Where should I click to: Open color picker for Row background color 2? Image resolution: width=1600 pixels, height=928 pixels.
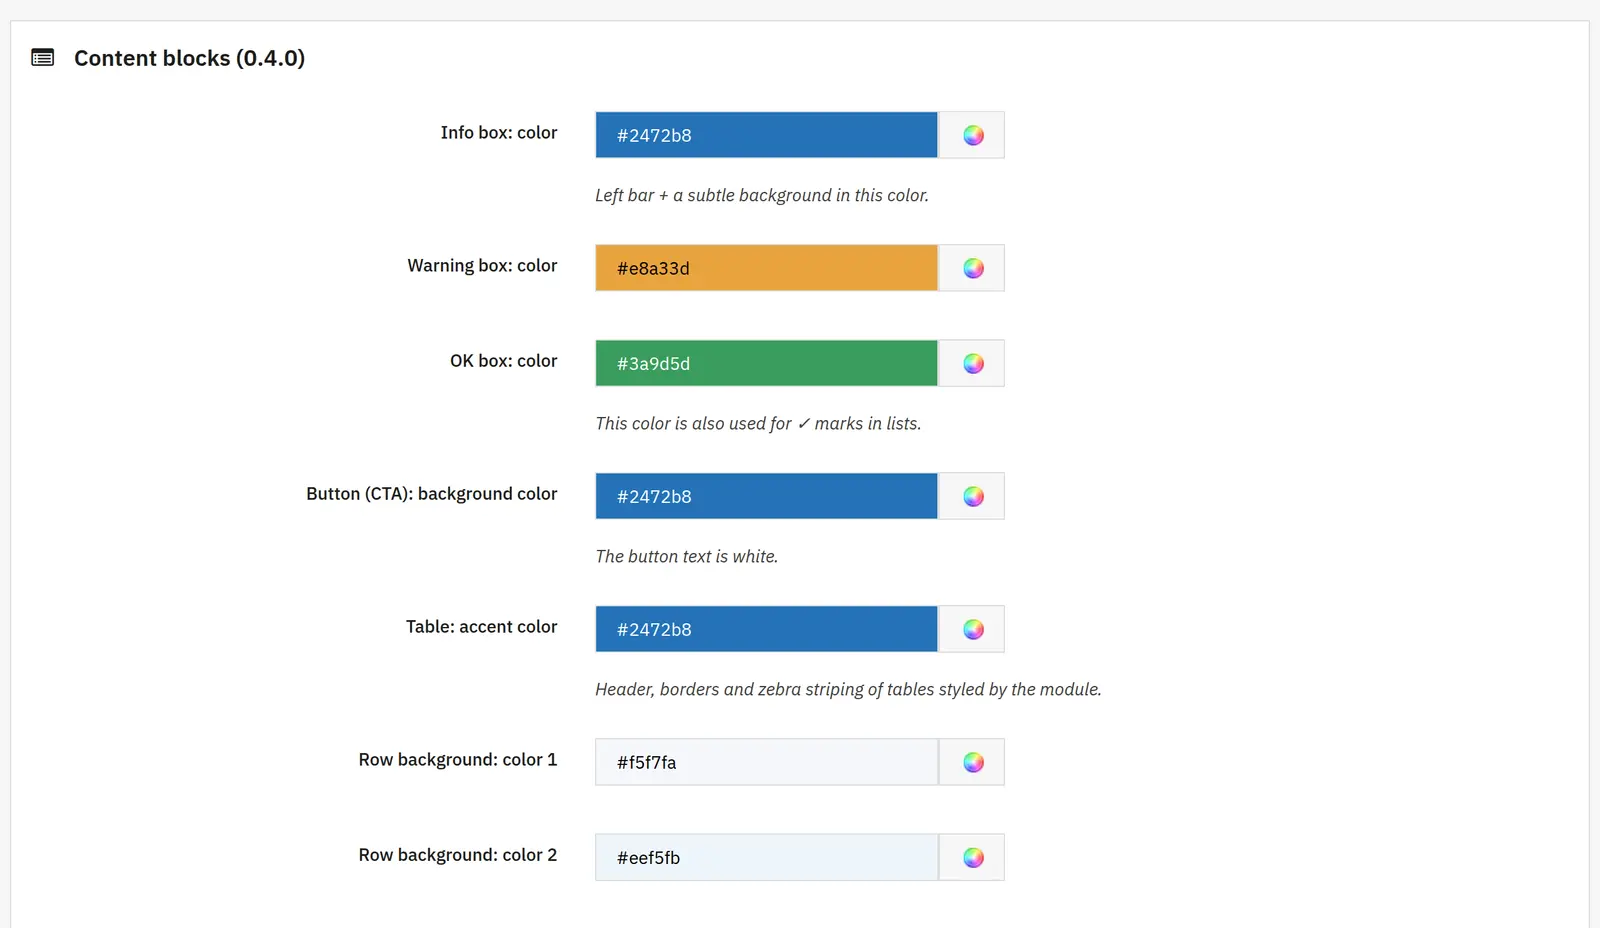[972, 857]
